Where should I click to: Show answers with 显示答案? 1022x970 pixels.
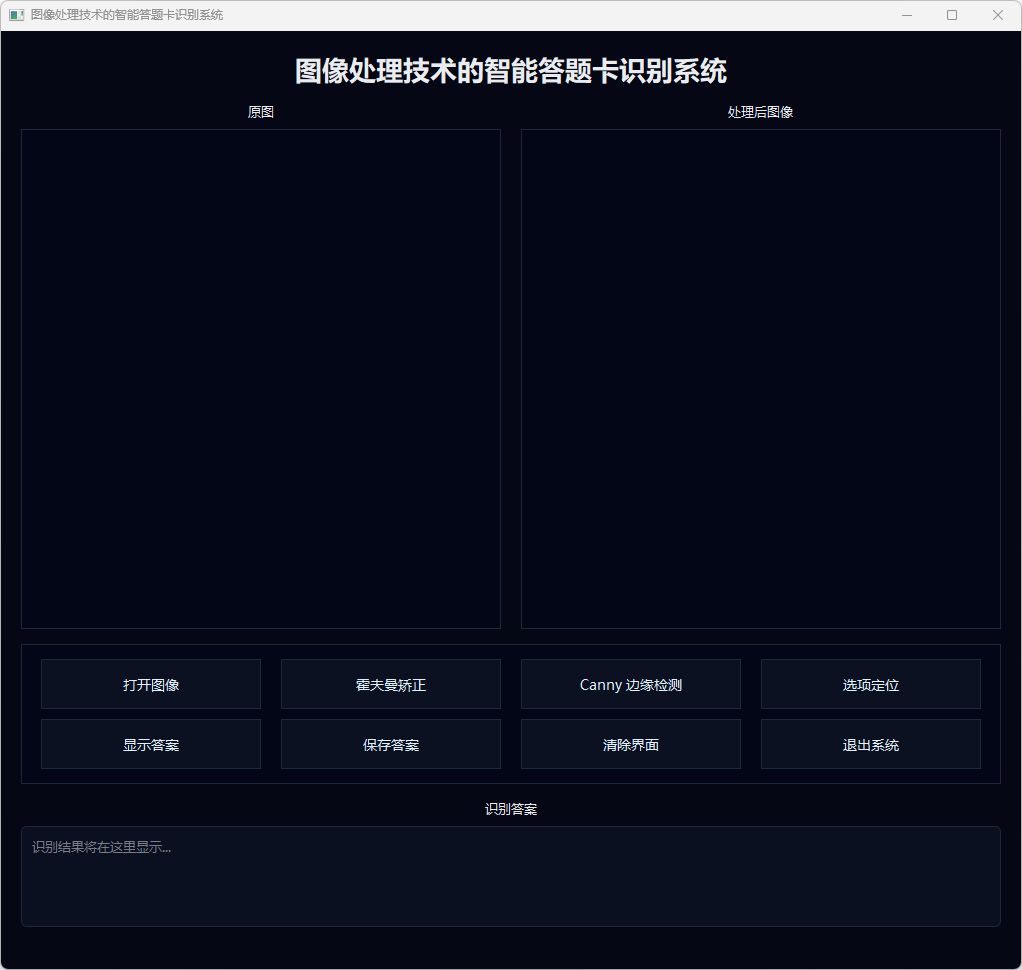(151, 745)
